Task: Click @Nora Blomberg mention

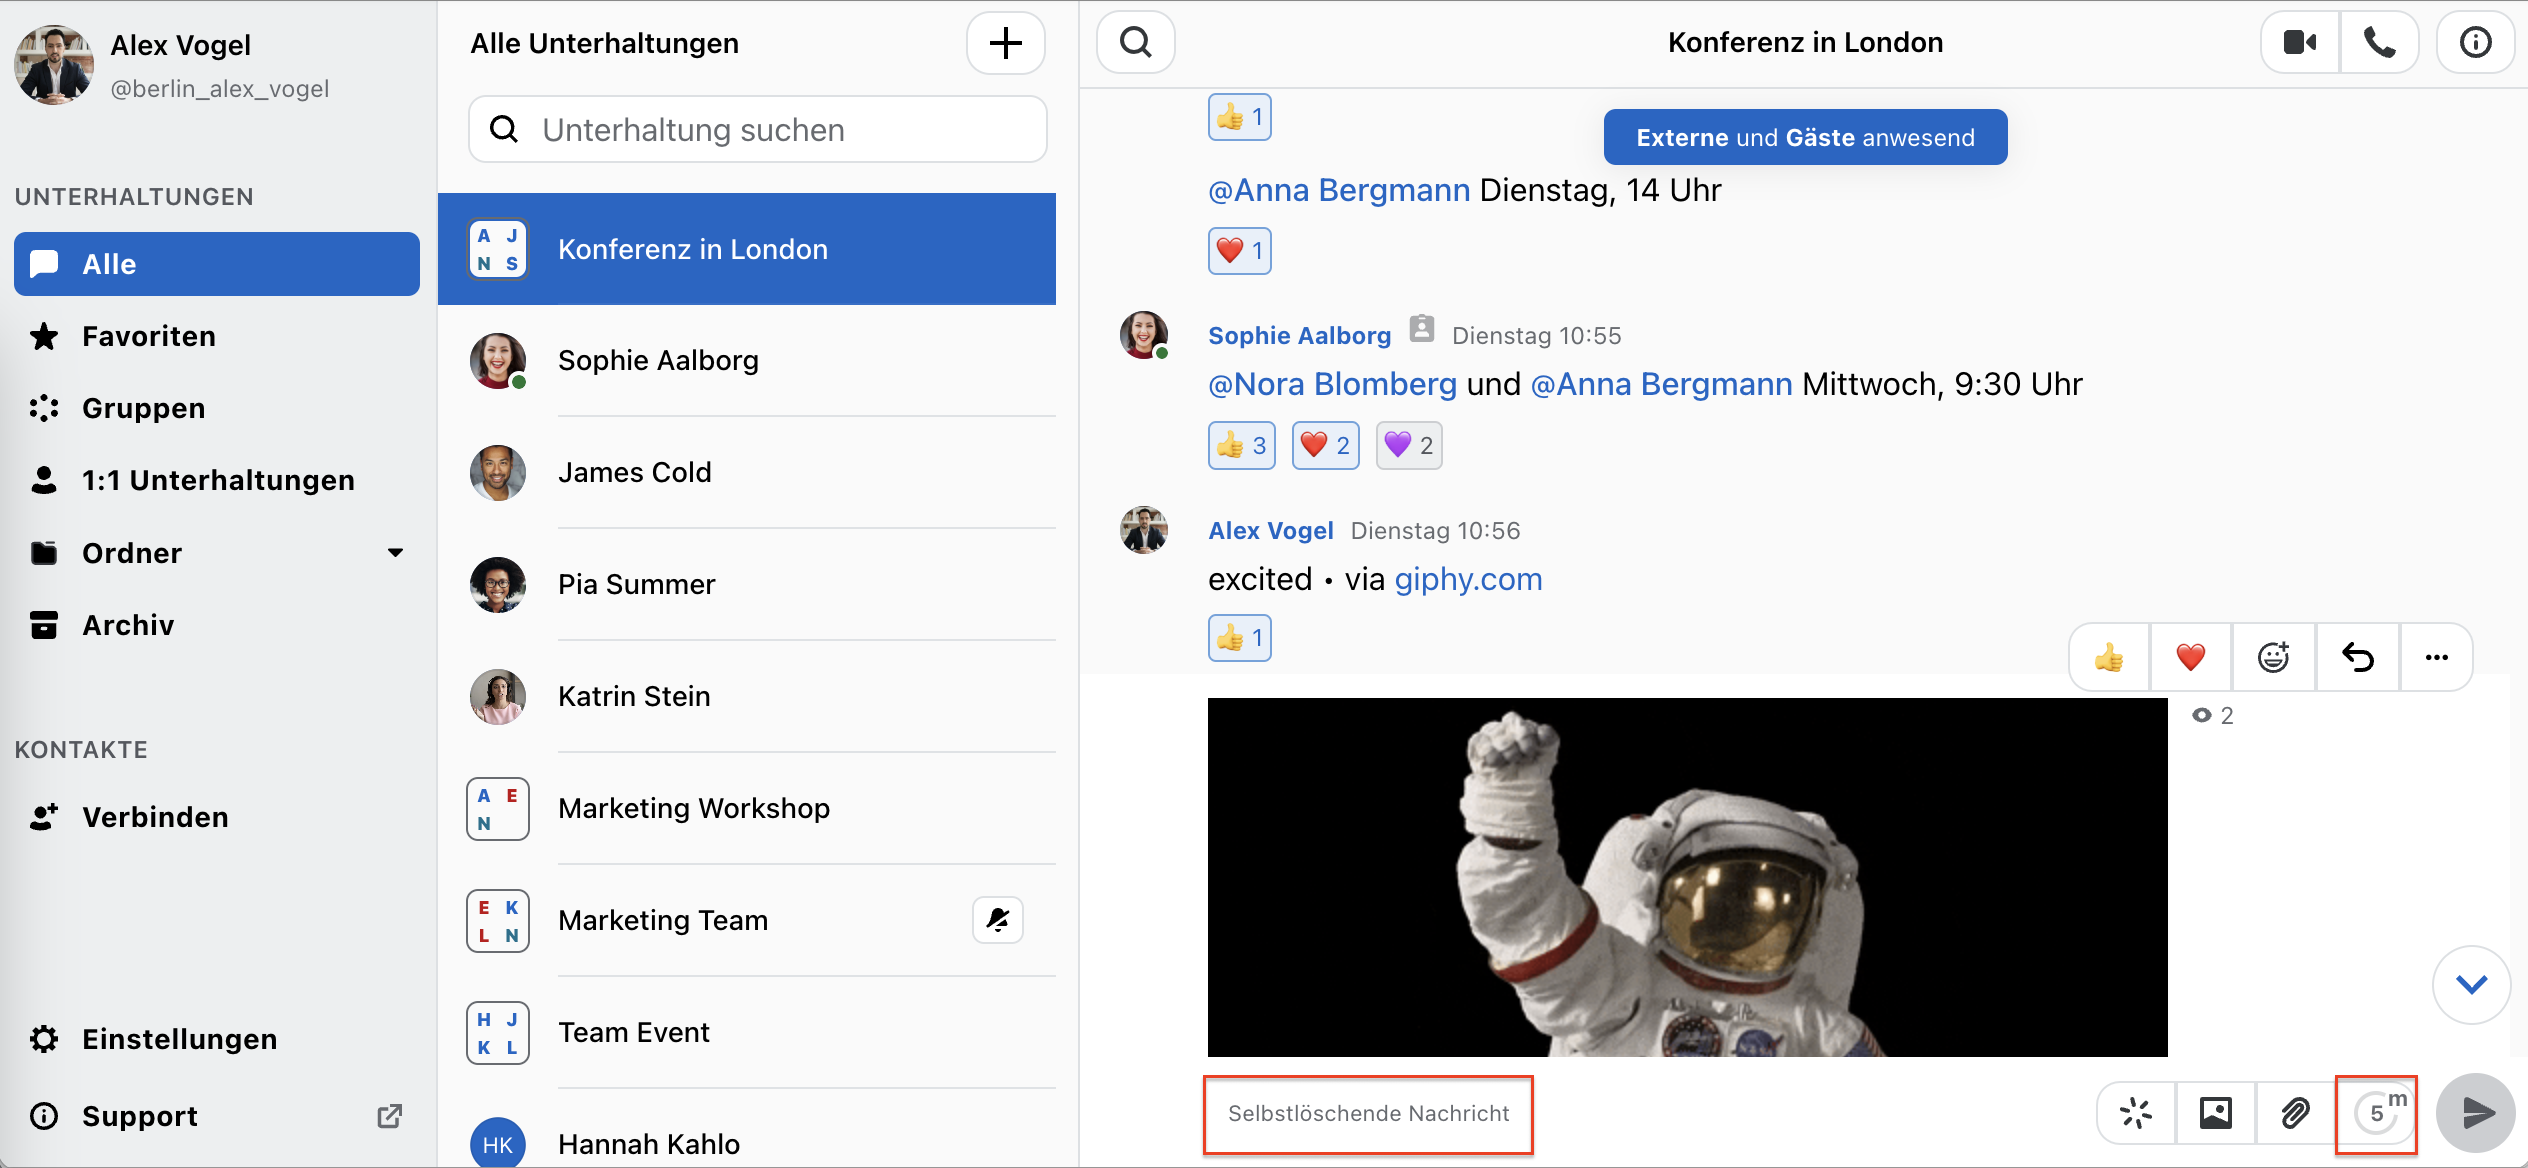Action: pyautogui.click(x=1332, y=384)
